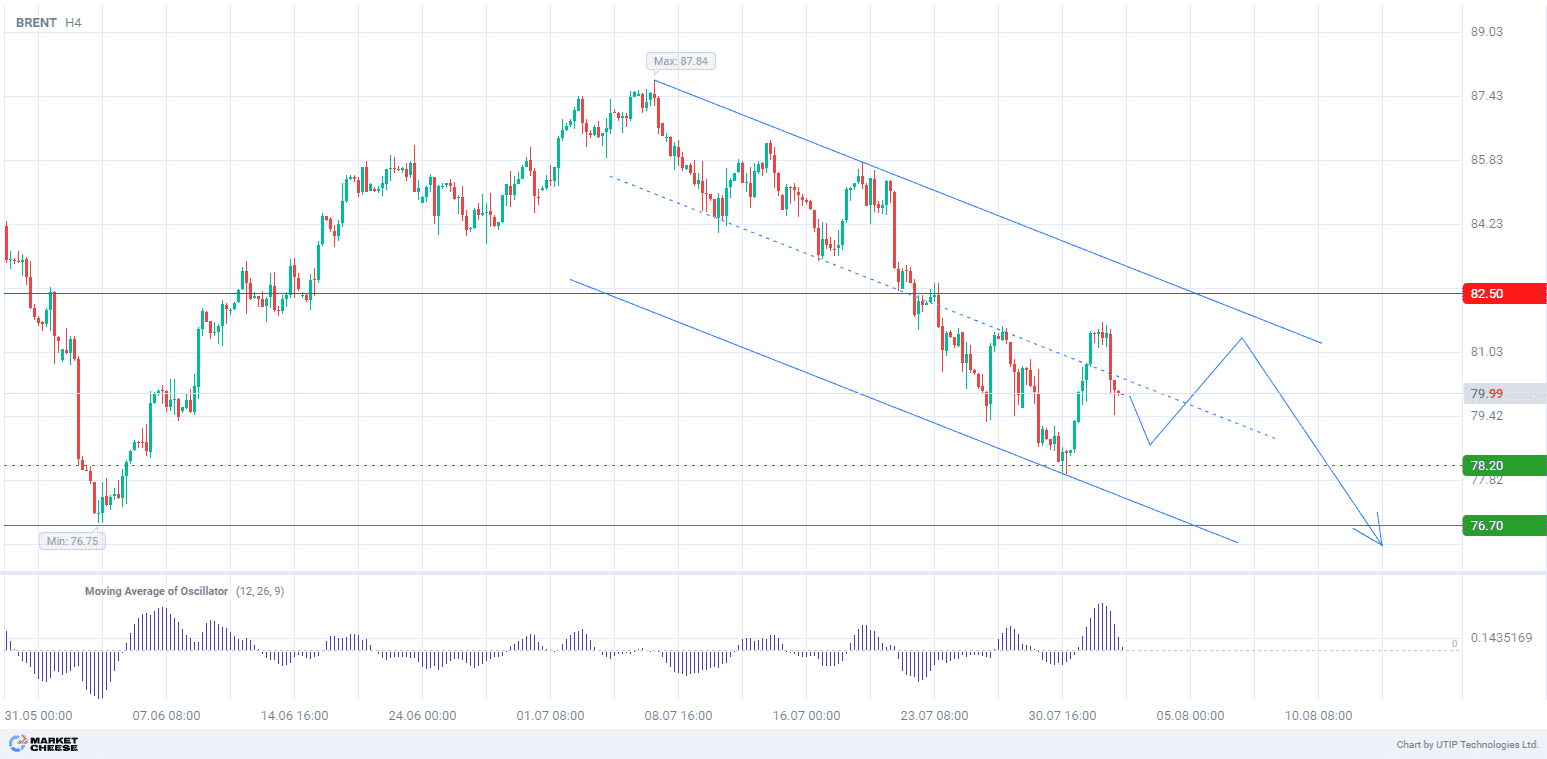The height and width of the screenshot is (759, 1547).
Task: Click the 81.03 price axis value
Action: (x=1487, y=352)
